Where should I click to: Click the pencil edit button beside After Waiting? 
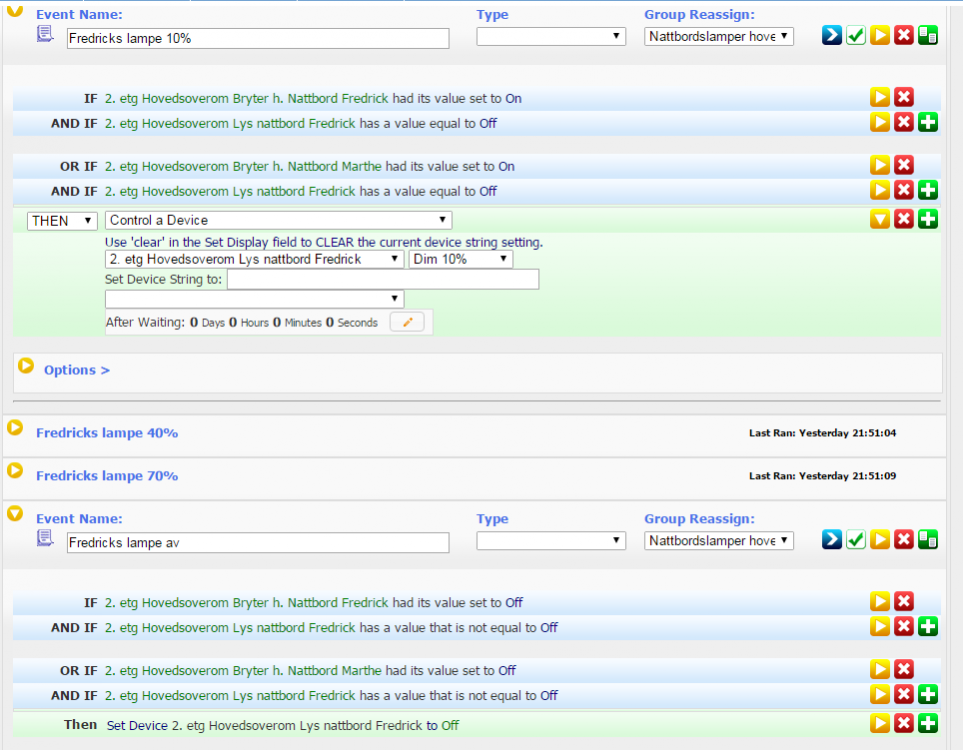(x=407, y=322)
